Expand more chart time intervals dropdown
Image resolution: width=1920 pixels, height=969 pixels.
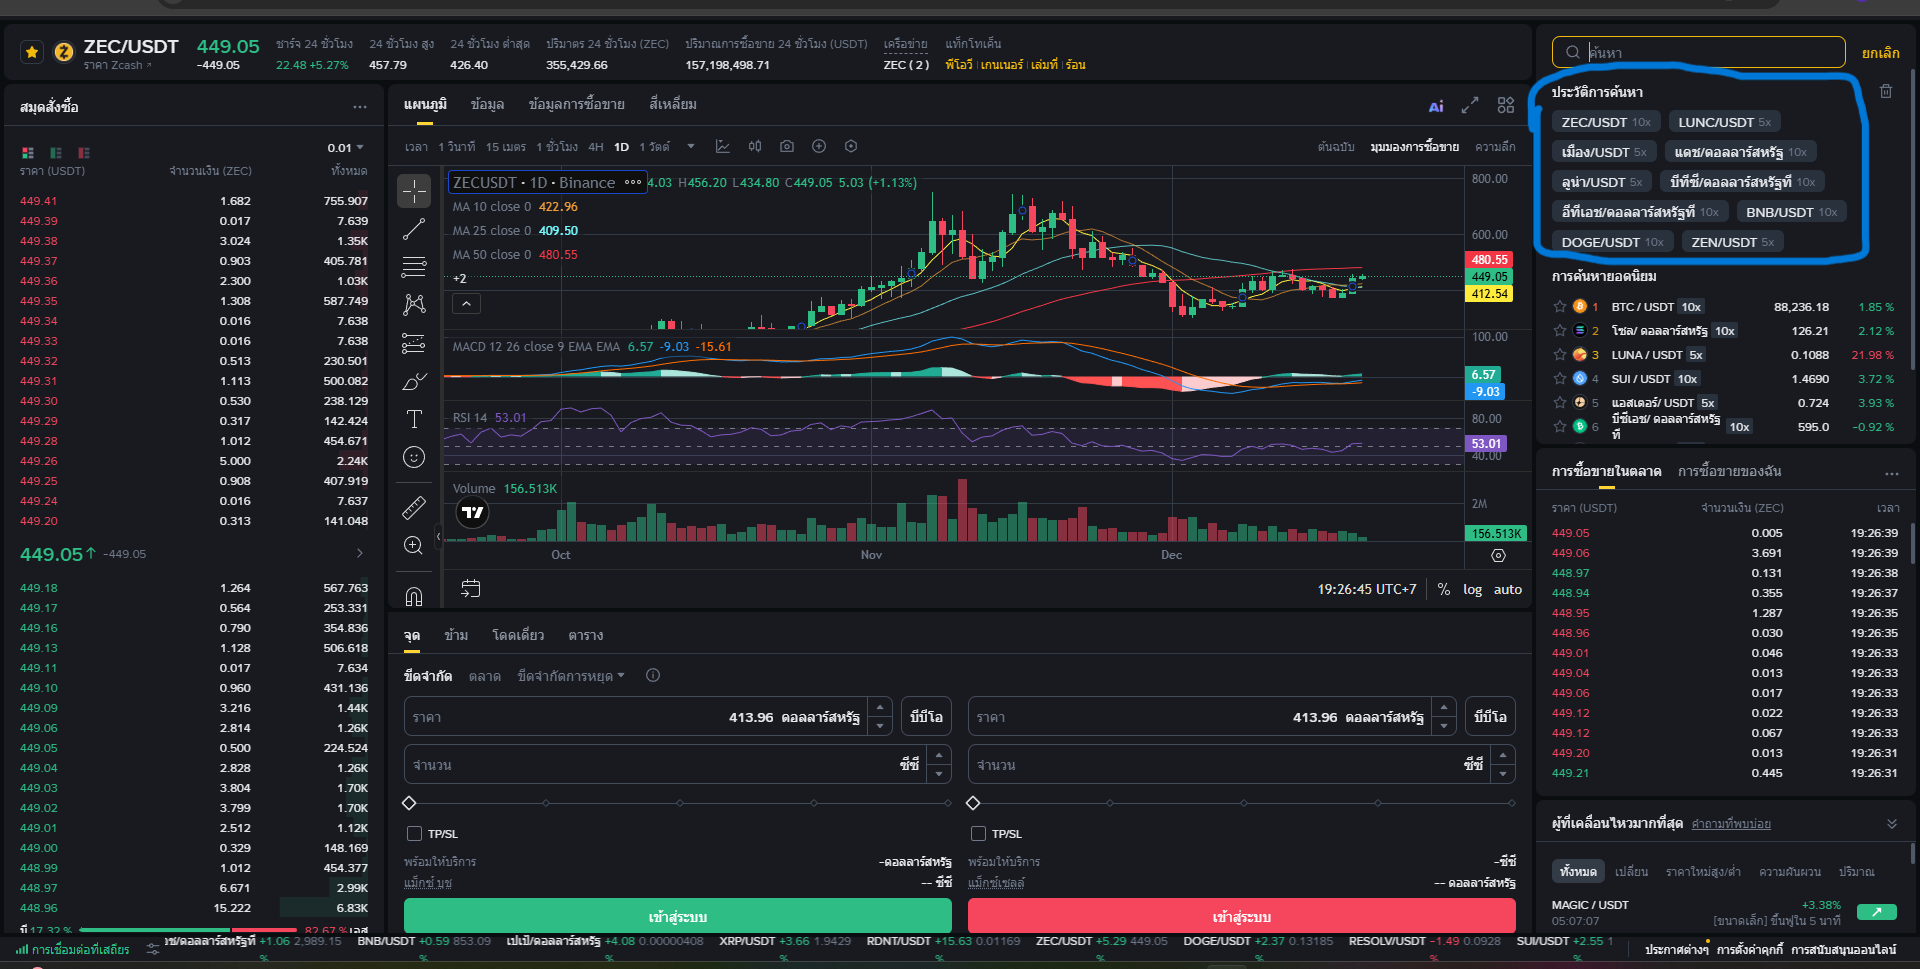coord(691,147)
